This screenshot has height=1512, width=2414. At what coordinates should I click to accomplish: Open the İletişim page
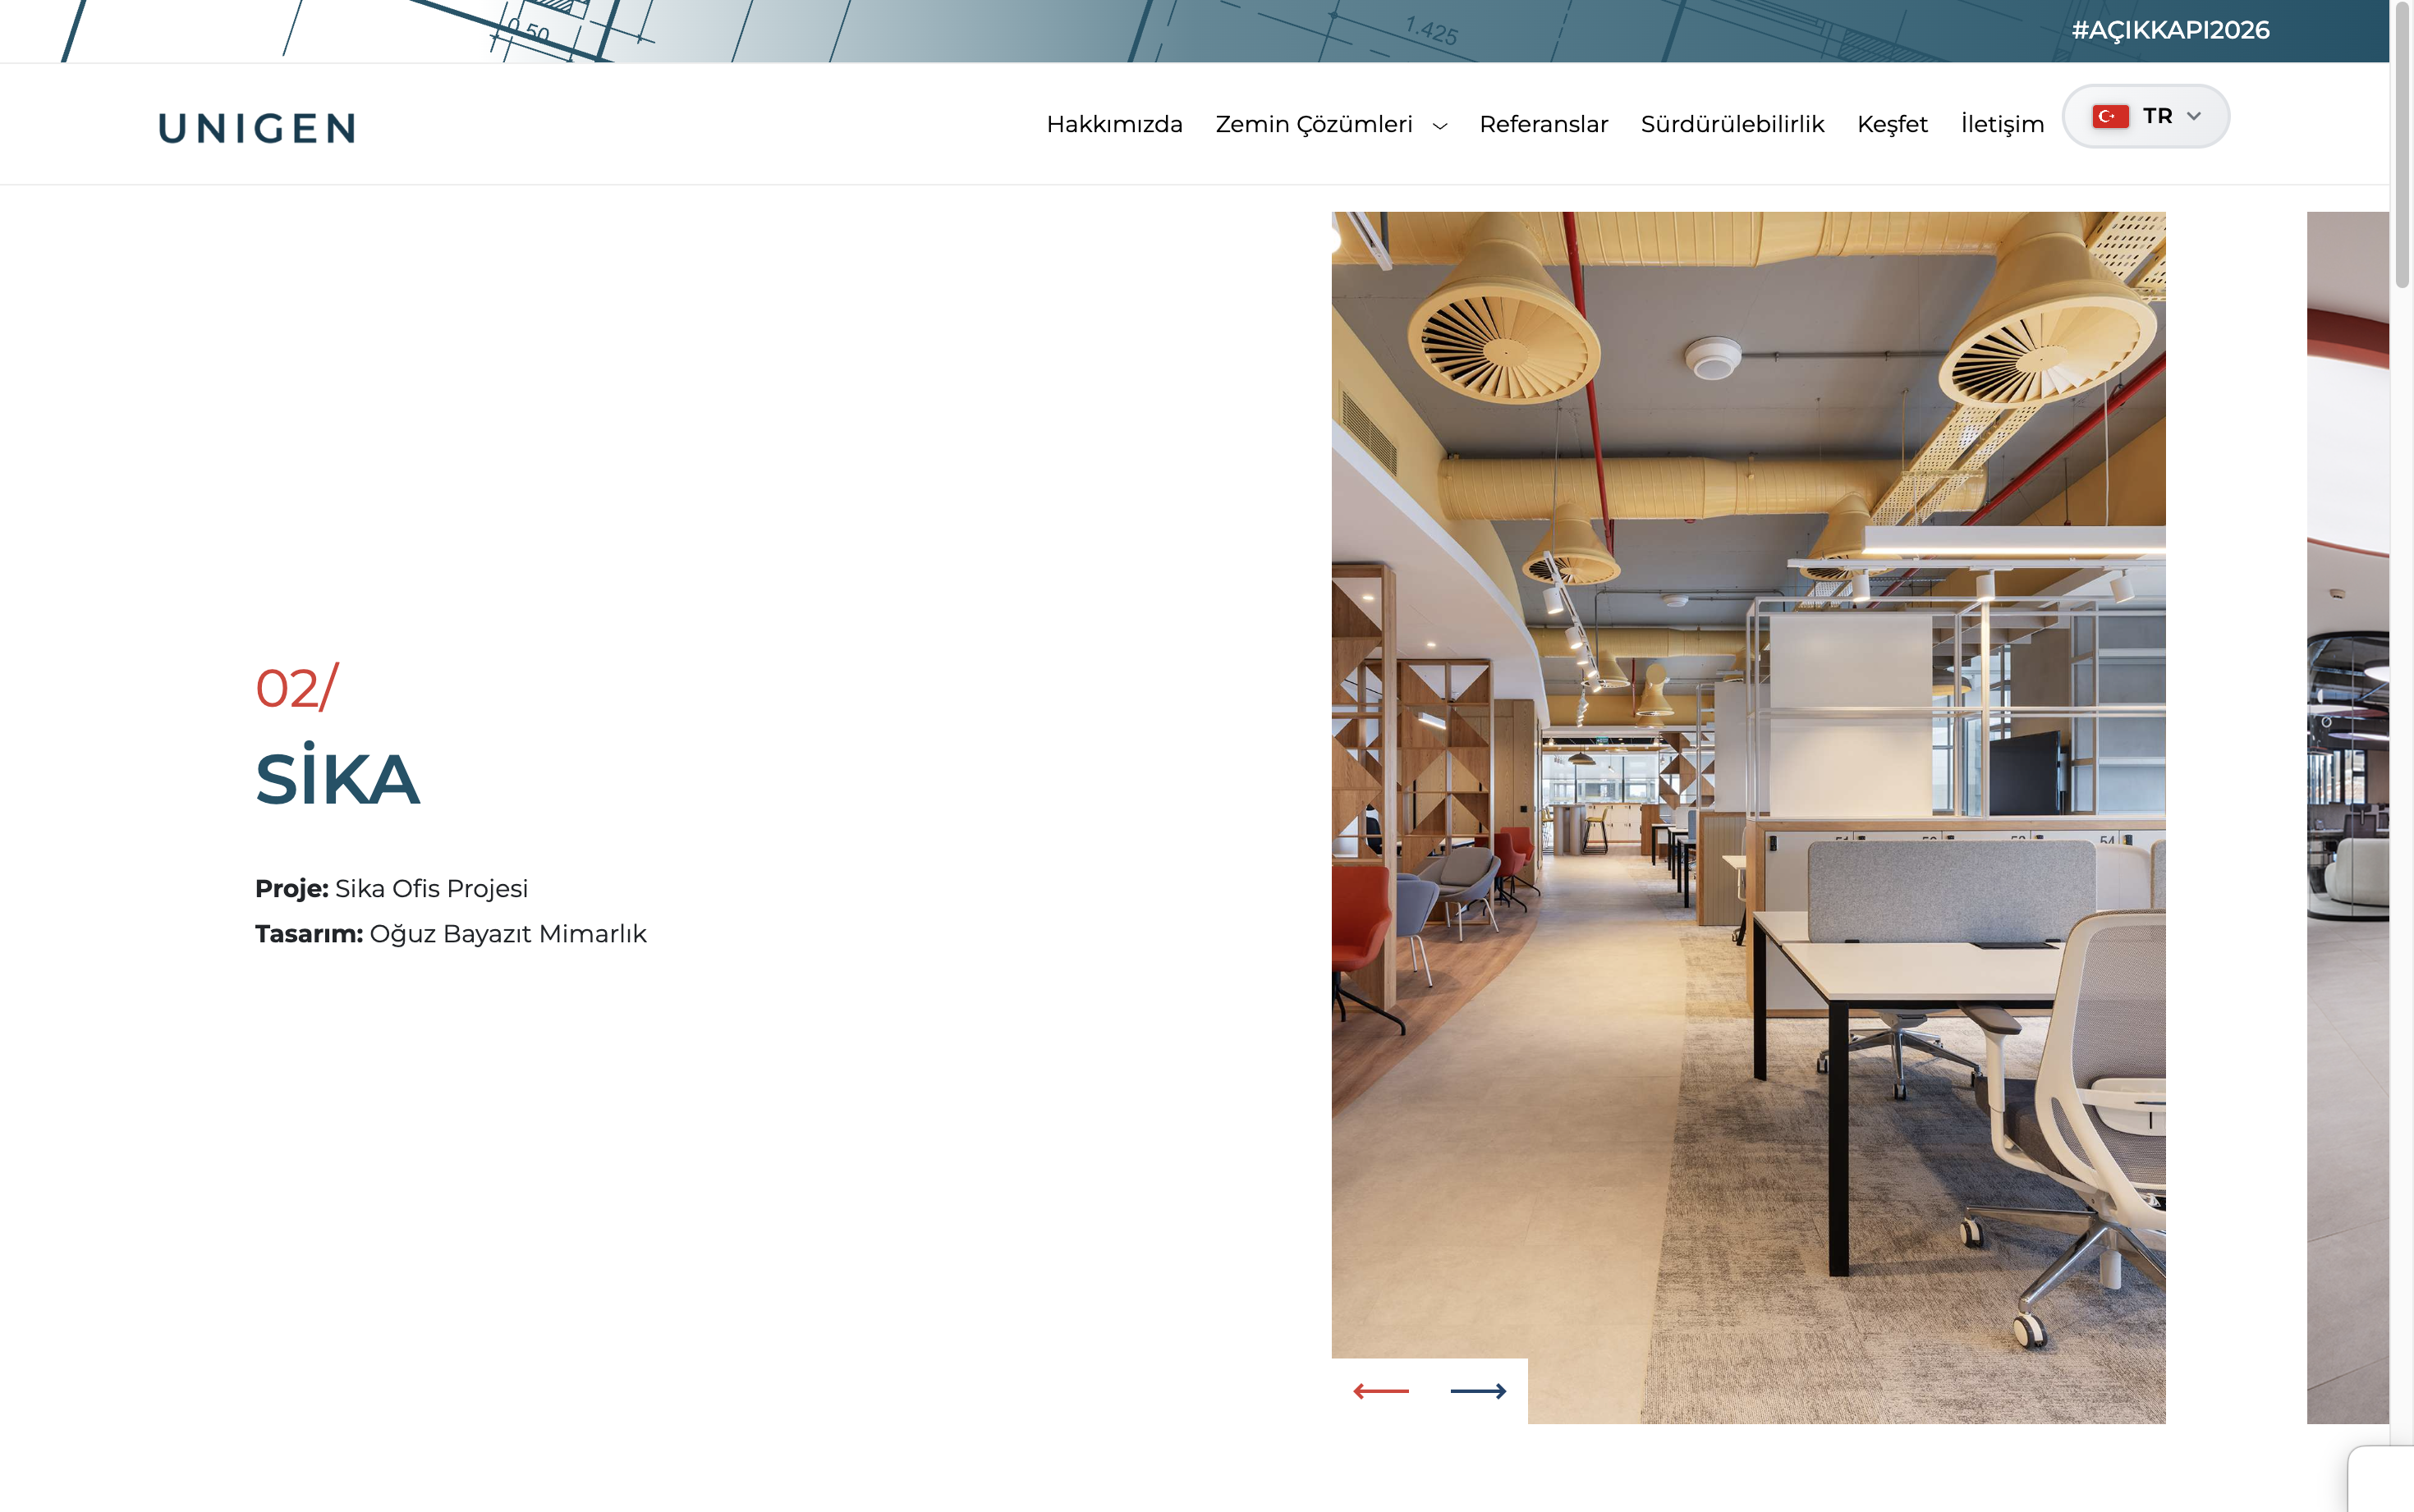click(x=2002, y=124)
